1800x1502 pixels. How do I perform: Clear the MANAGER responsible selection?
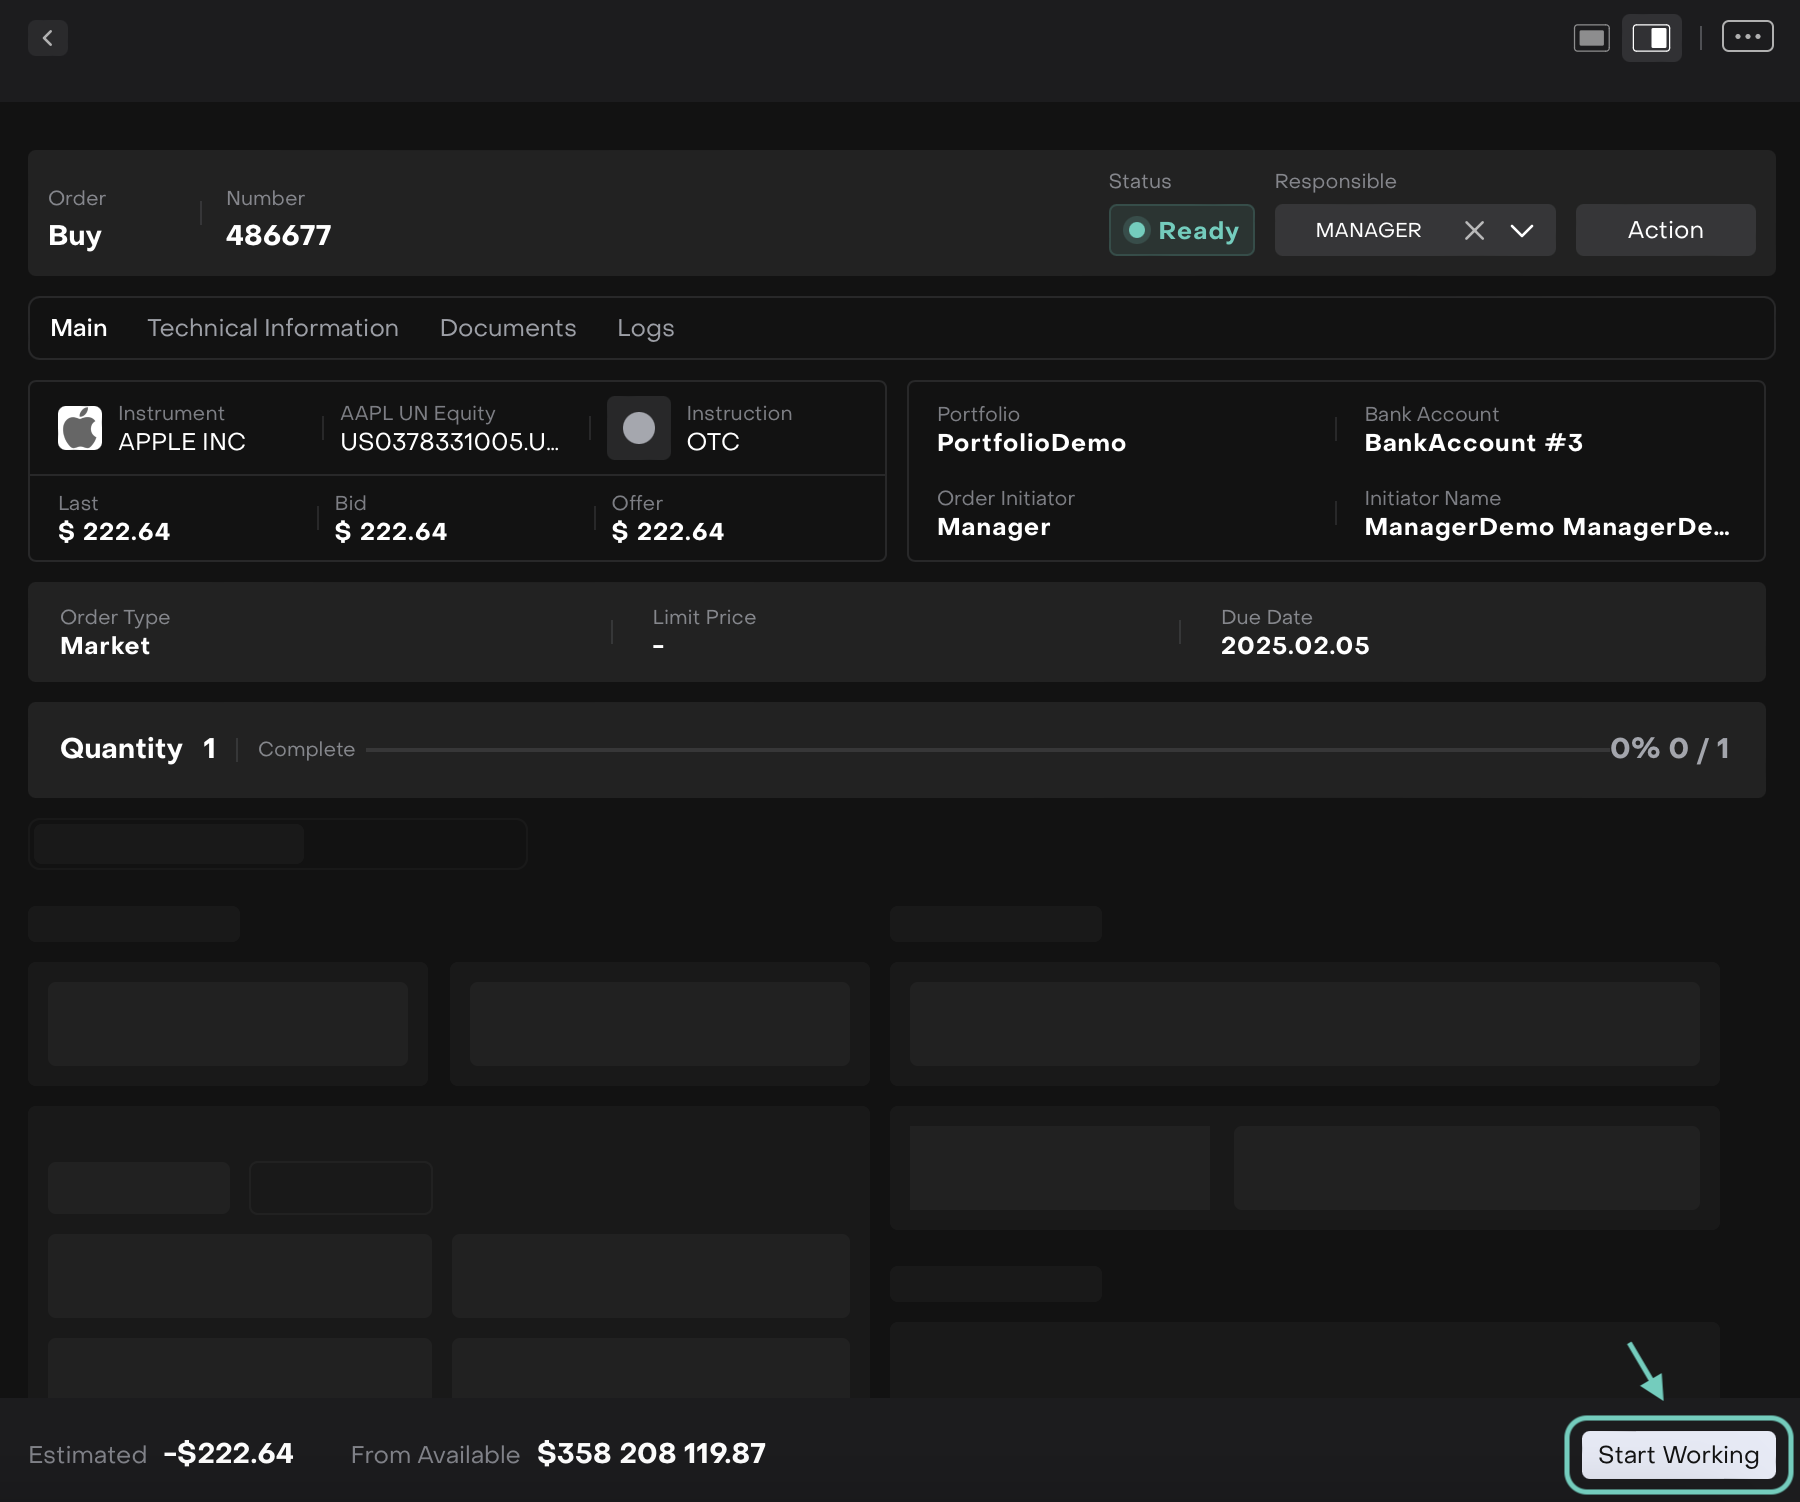pos(1473,230)
